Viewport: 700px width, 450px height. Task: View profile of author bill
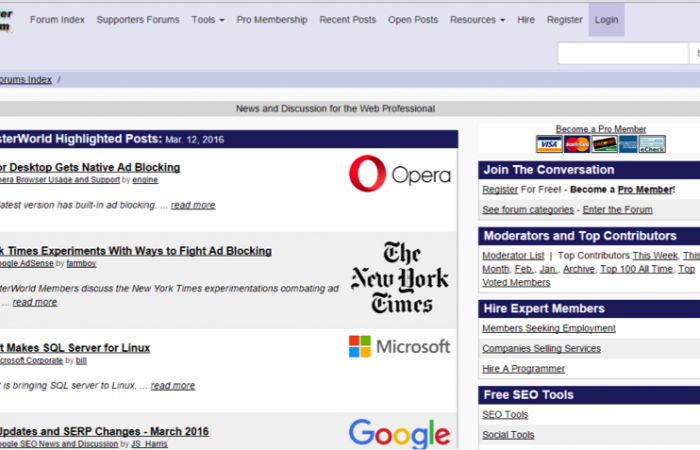pos(81,360)
